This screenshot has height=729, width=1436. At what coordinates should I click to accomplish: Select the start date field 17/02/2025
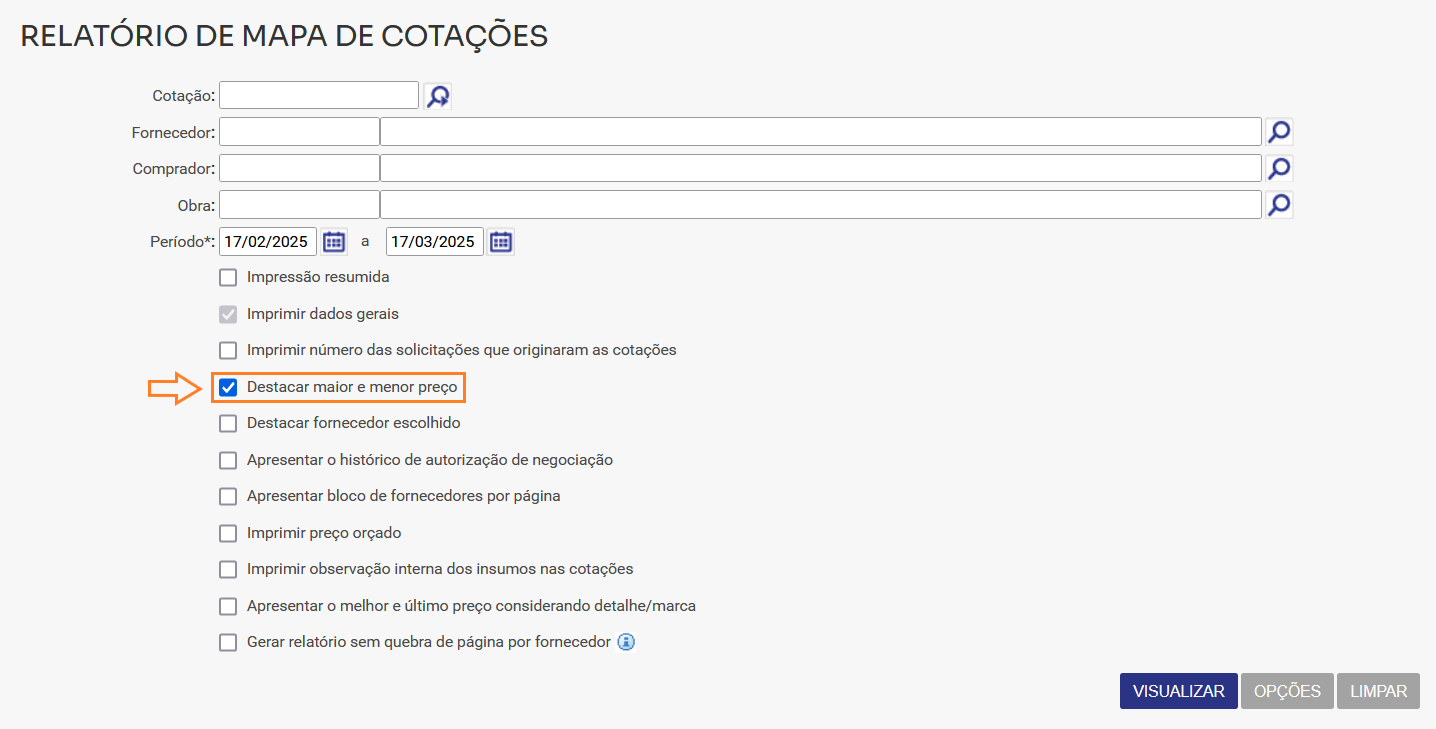point(268,241)
